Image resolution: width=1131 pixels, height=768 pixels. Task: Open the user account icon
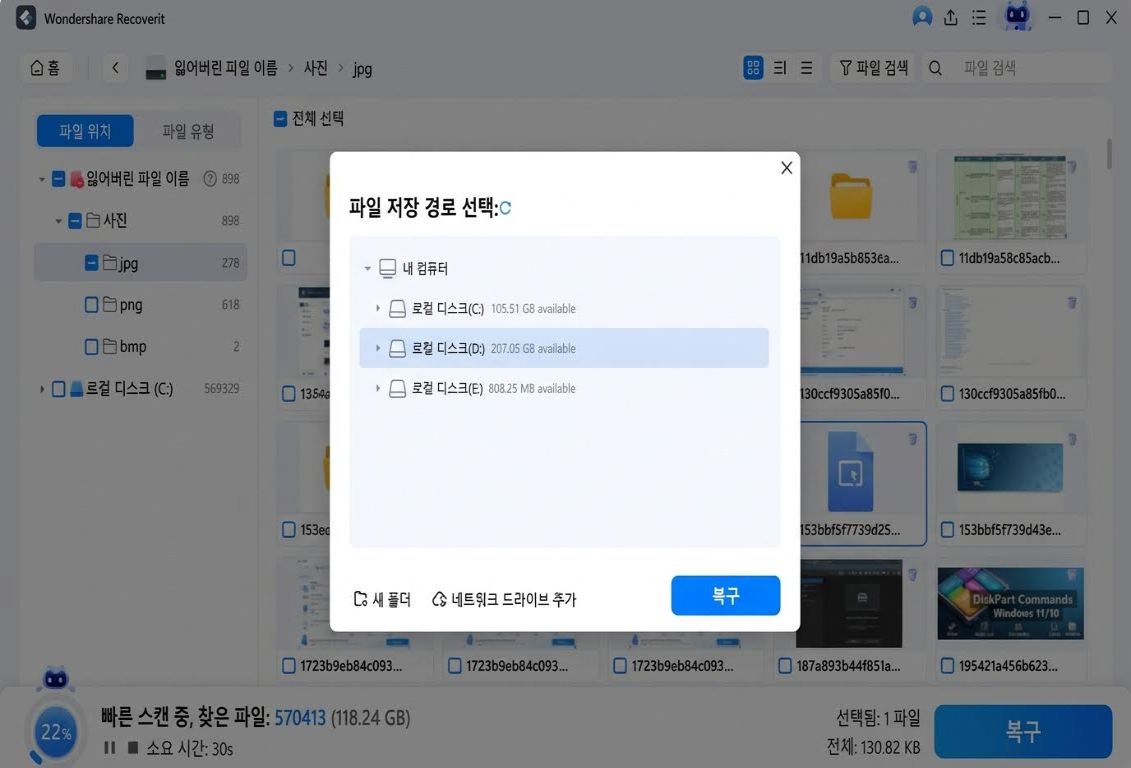click(922, 17)
